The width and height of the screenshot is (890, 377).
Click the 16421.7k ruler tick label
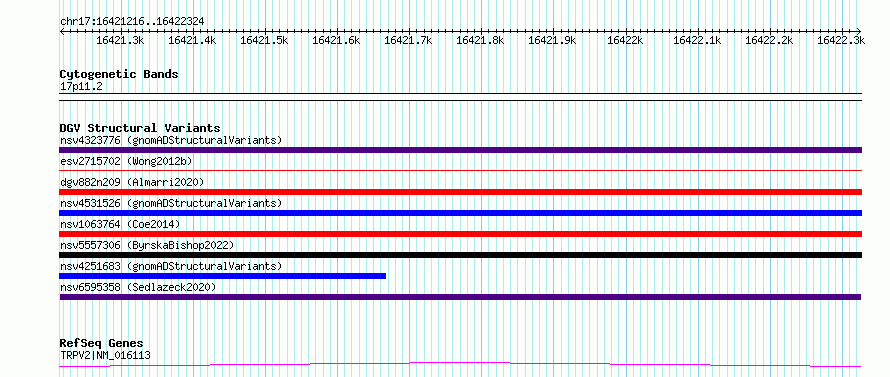(x=409, y=40)
